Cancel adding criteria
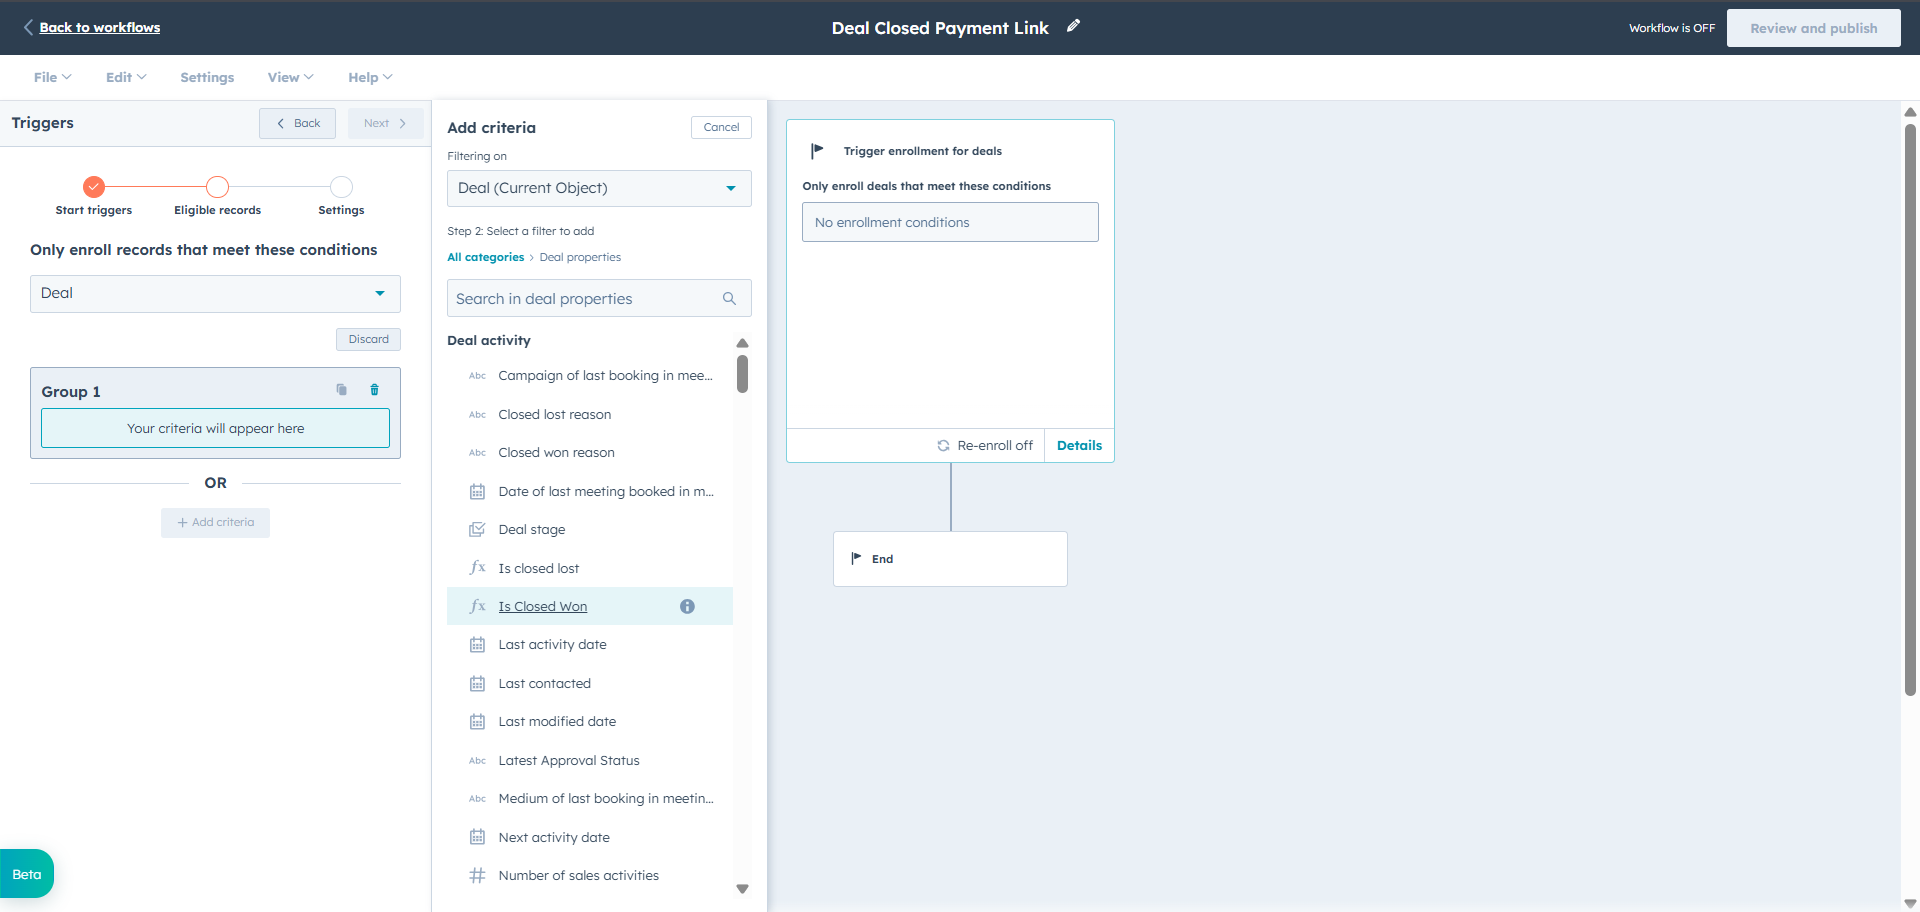The width and height of the screenshot is (1920, 912). point(721,127)
